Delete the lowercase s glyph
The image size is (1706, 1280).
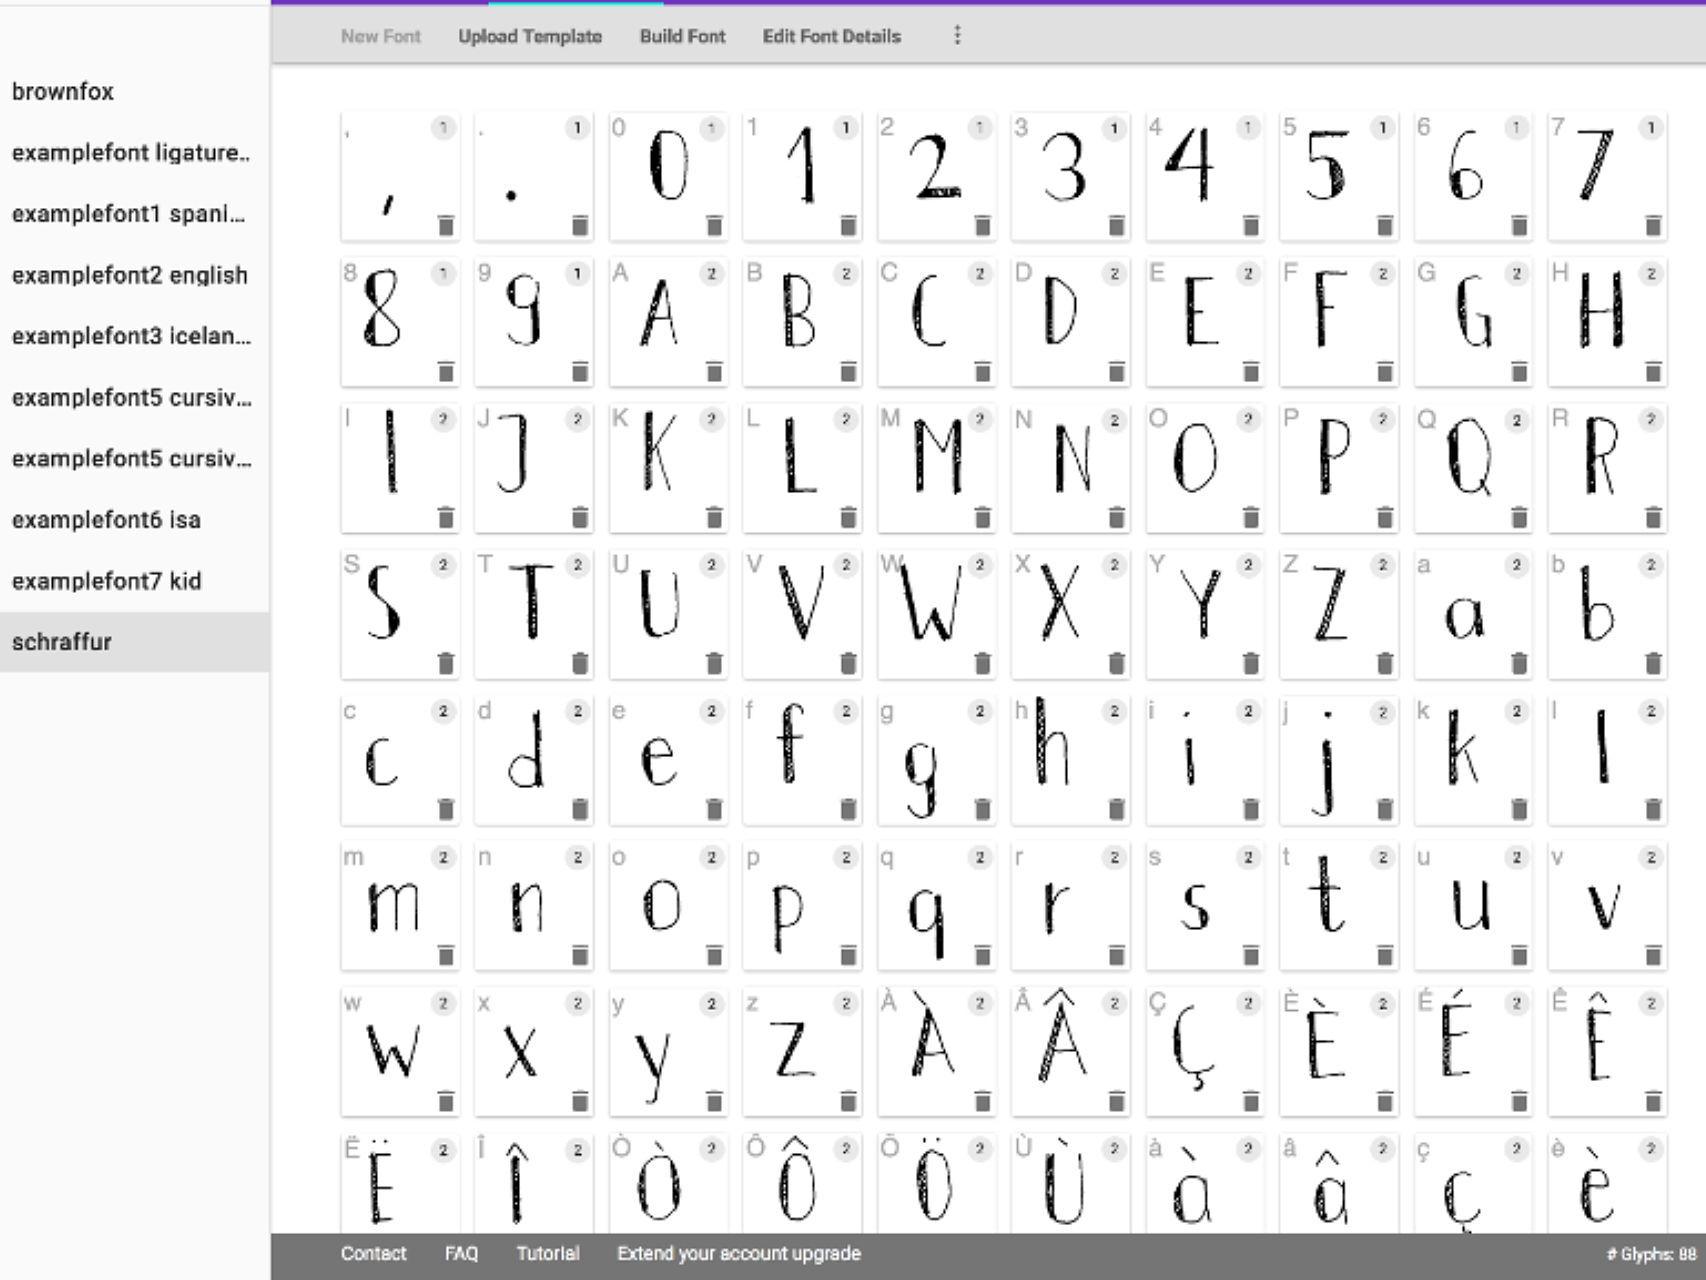click(x=1251, y=955)
